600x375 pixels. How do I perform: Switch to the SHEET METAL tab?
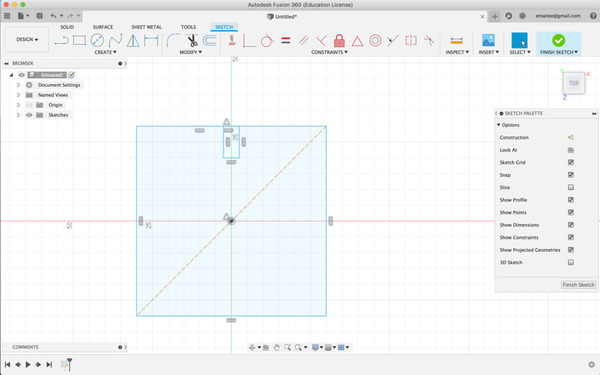[146, 27]
